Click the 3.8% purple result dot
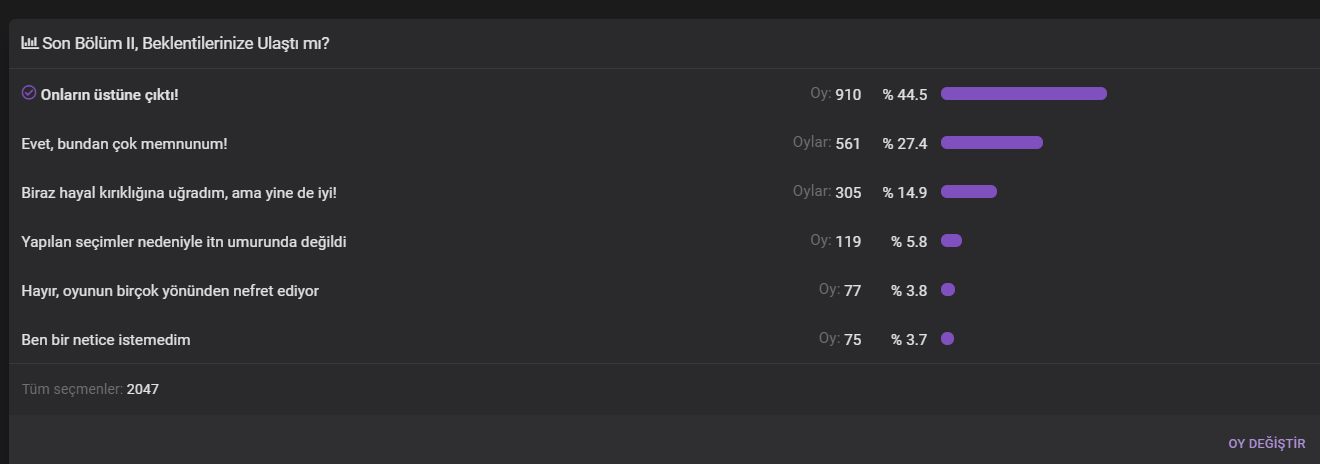The height and width of the screenshot is (464, 1320). click(948, 290)
